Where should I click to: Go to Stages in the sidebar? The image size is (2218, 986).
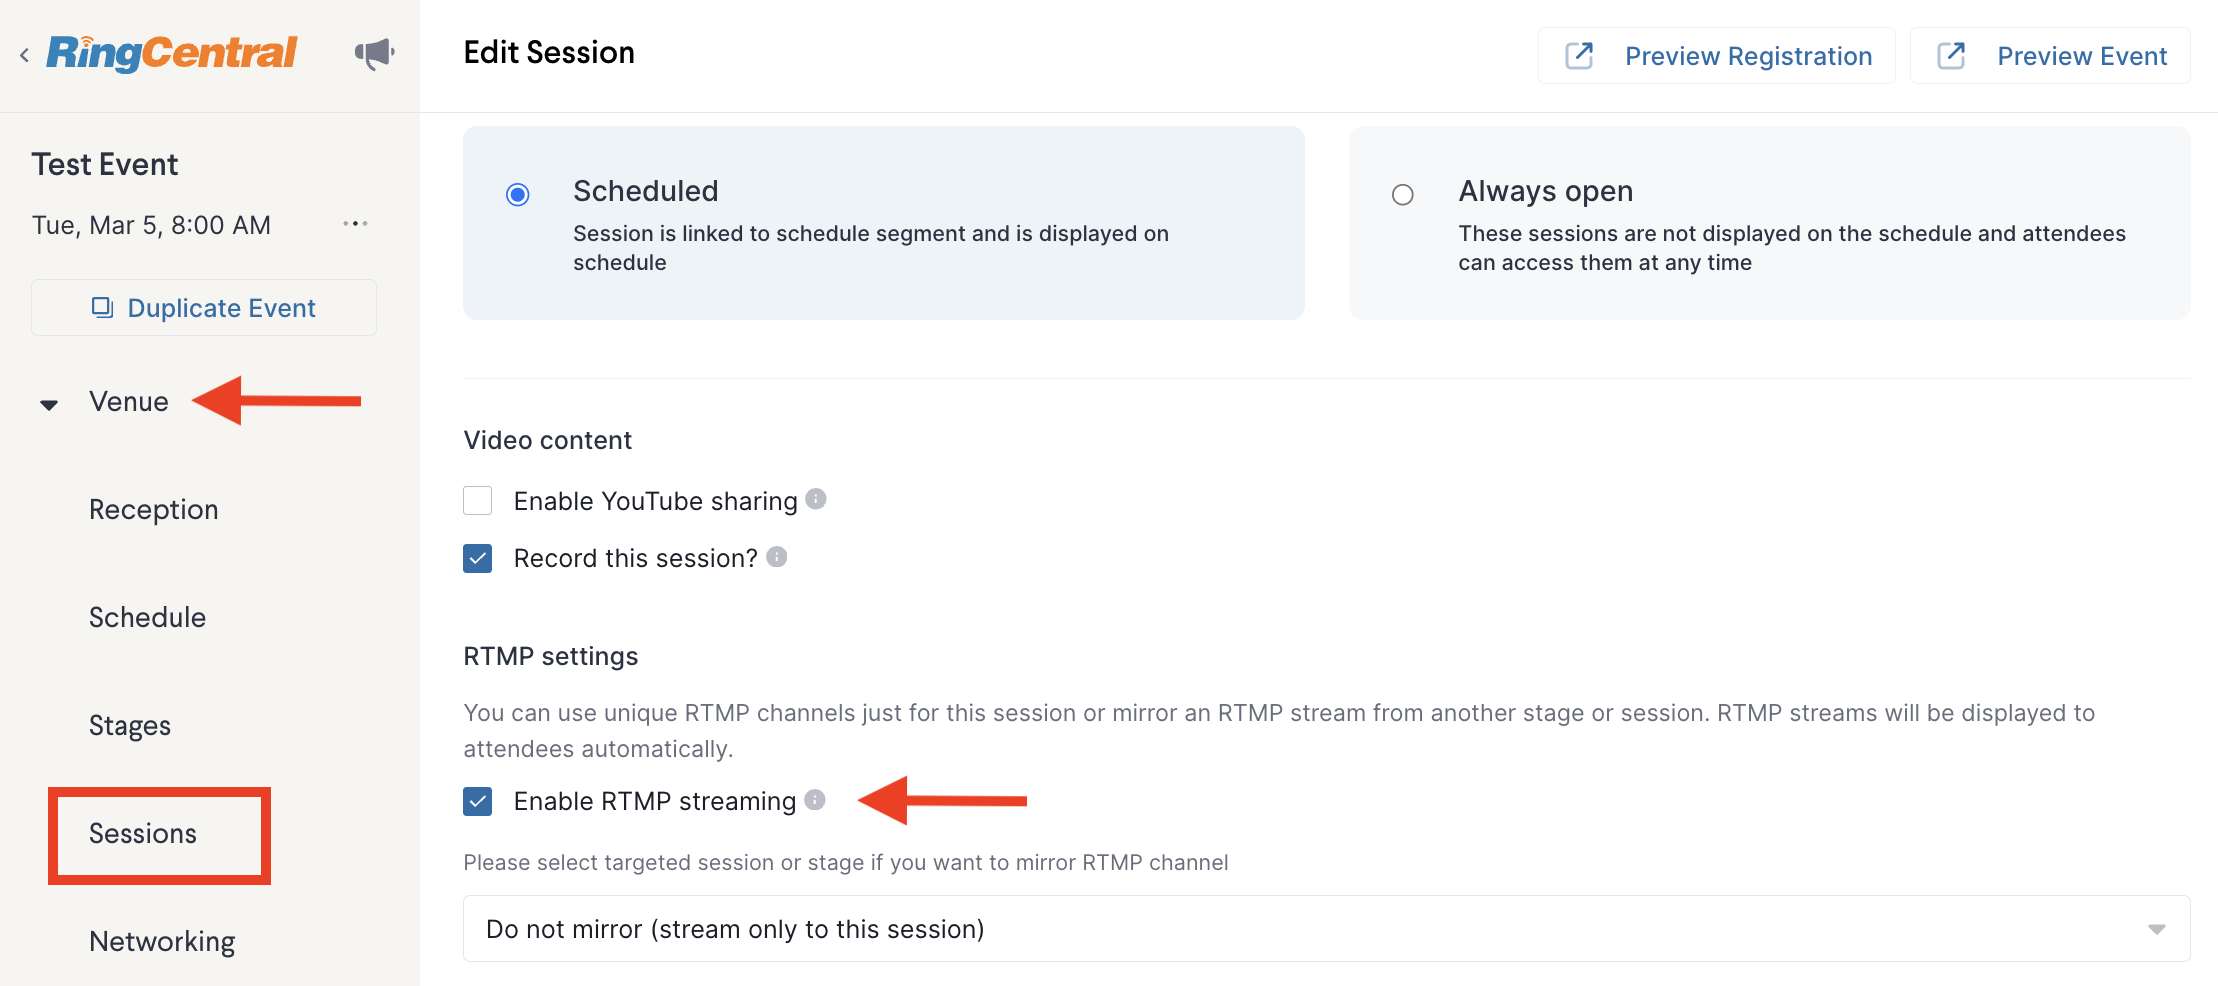pos(130,725)
